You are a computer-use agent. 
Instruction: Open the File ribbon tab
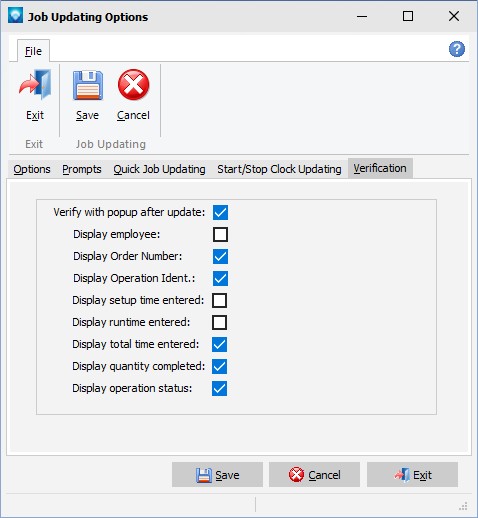pos(33,51)
